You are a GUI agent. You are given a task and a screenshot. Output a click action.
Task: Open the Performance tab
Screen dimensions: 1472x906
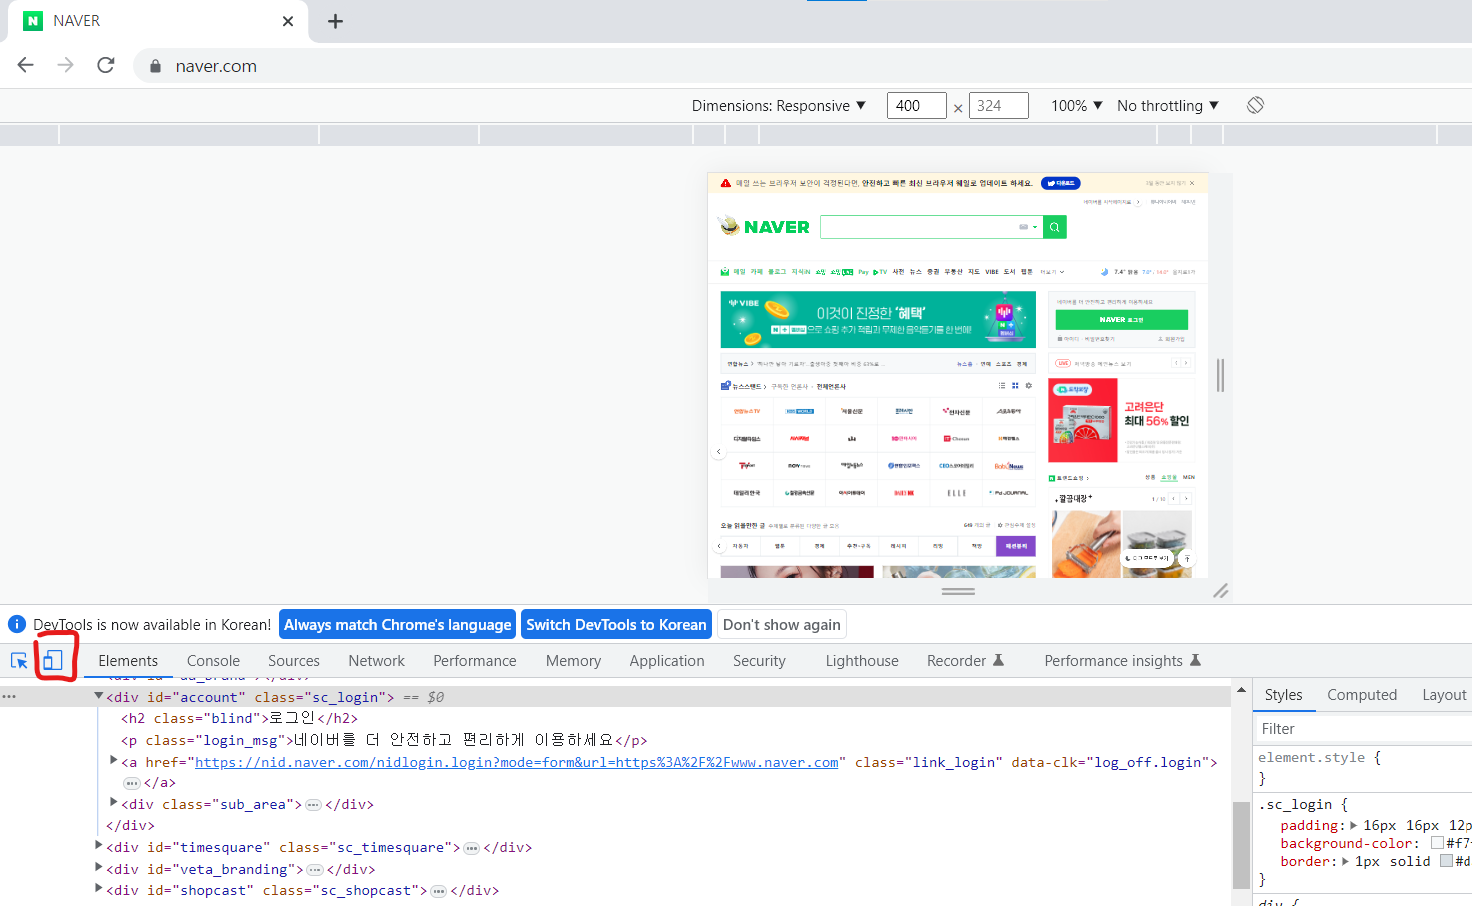(x=475, y=661)
